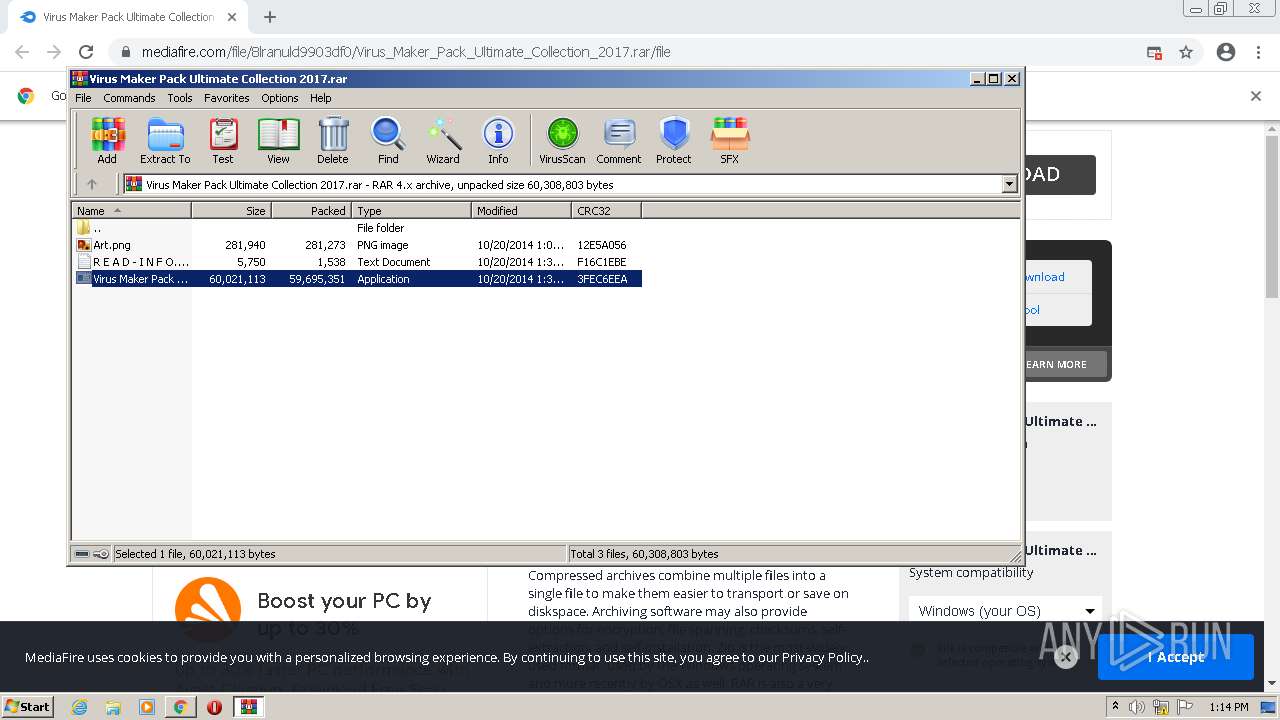This screenshot has height=720, width=1280.
Task: Click the SFX toolbar icon
Action: (x=730, y=141)
